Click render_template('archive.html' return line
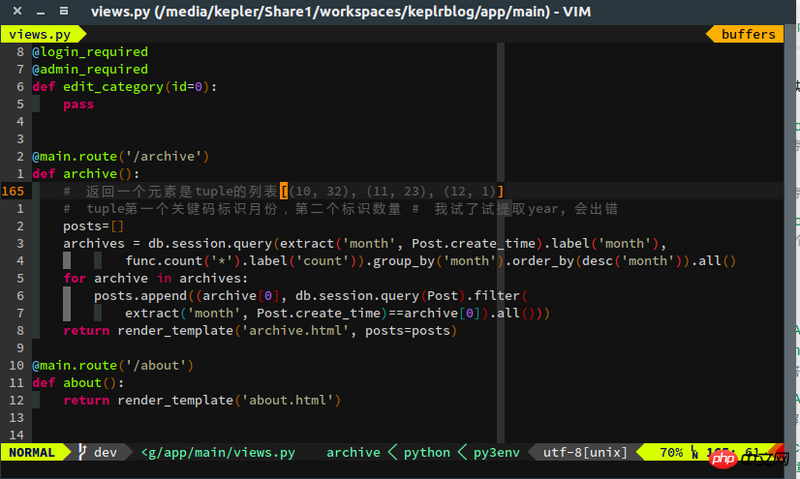Screen dimensions: 800x479 pyautogui.click(x=260, y=331)
